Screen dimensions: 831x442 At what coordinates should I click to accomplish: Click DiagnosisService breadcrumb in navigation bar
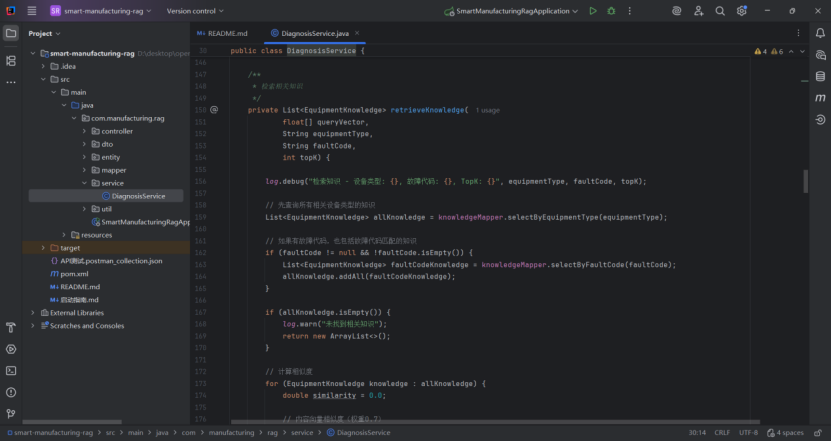tap(358, 432)
